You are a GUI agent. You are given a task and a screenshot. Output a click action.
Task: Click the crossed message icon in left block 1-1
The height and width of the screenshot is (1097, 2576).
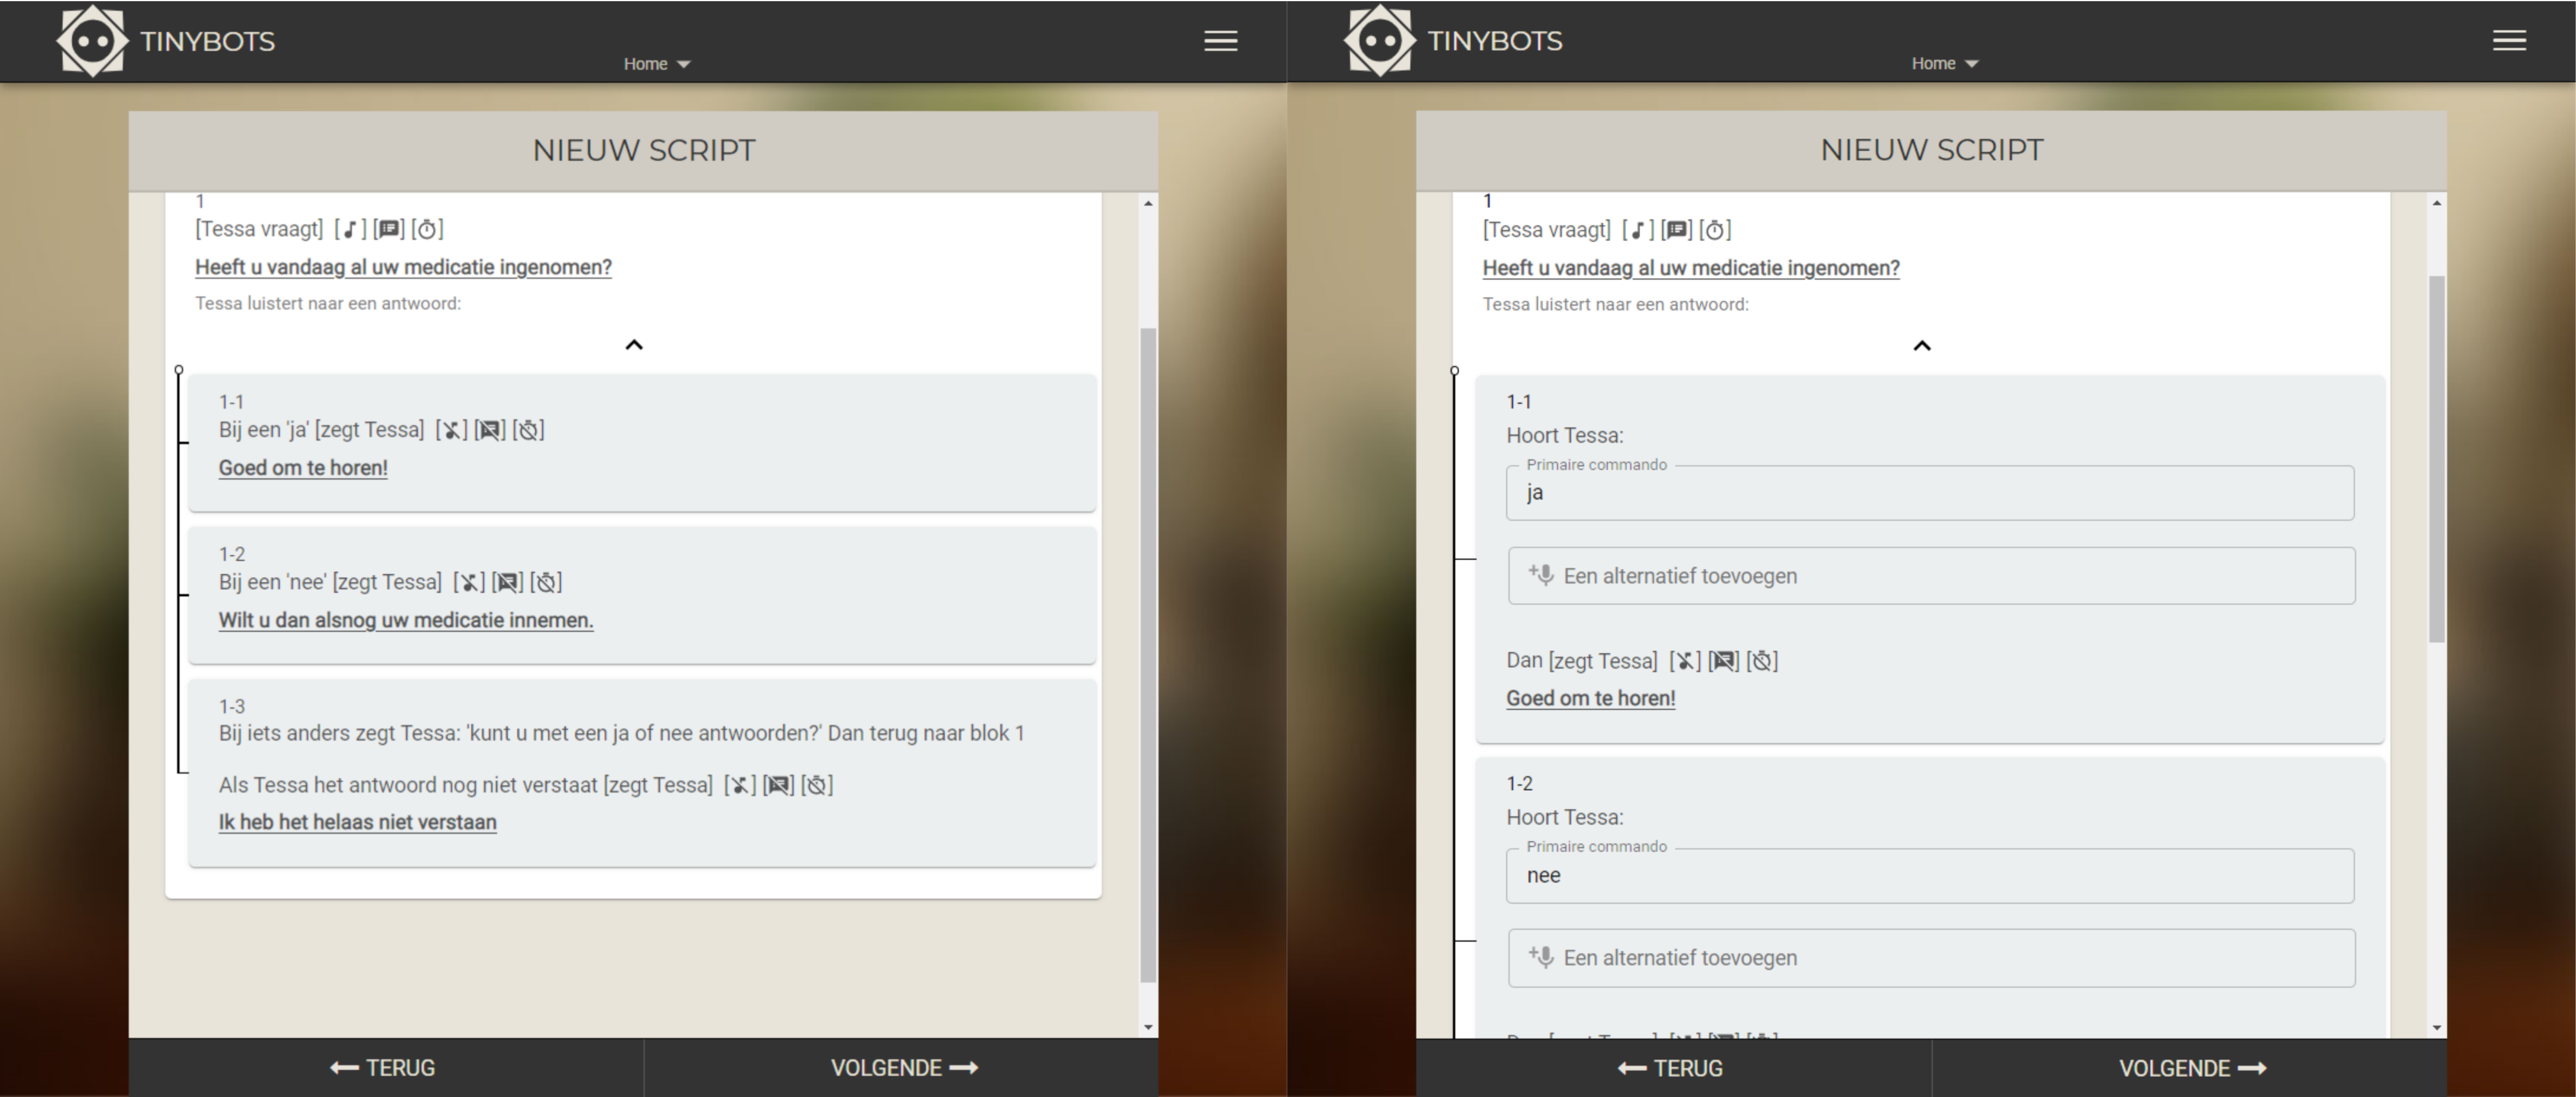pyautogui.click(x=490, y=430)
